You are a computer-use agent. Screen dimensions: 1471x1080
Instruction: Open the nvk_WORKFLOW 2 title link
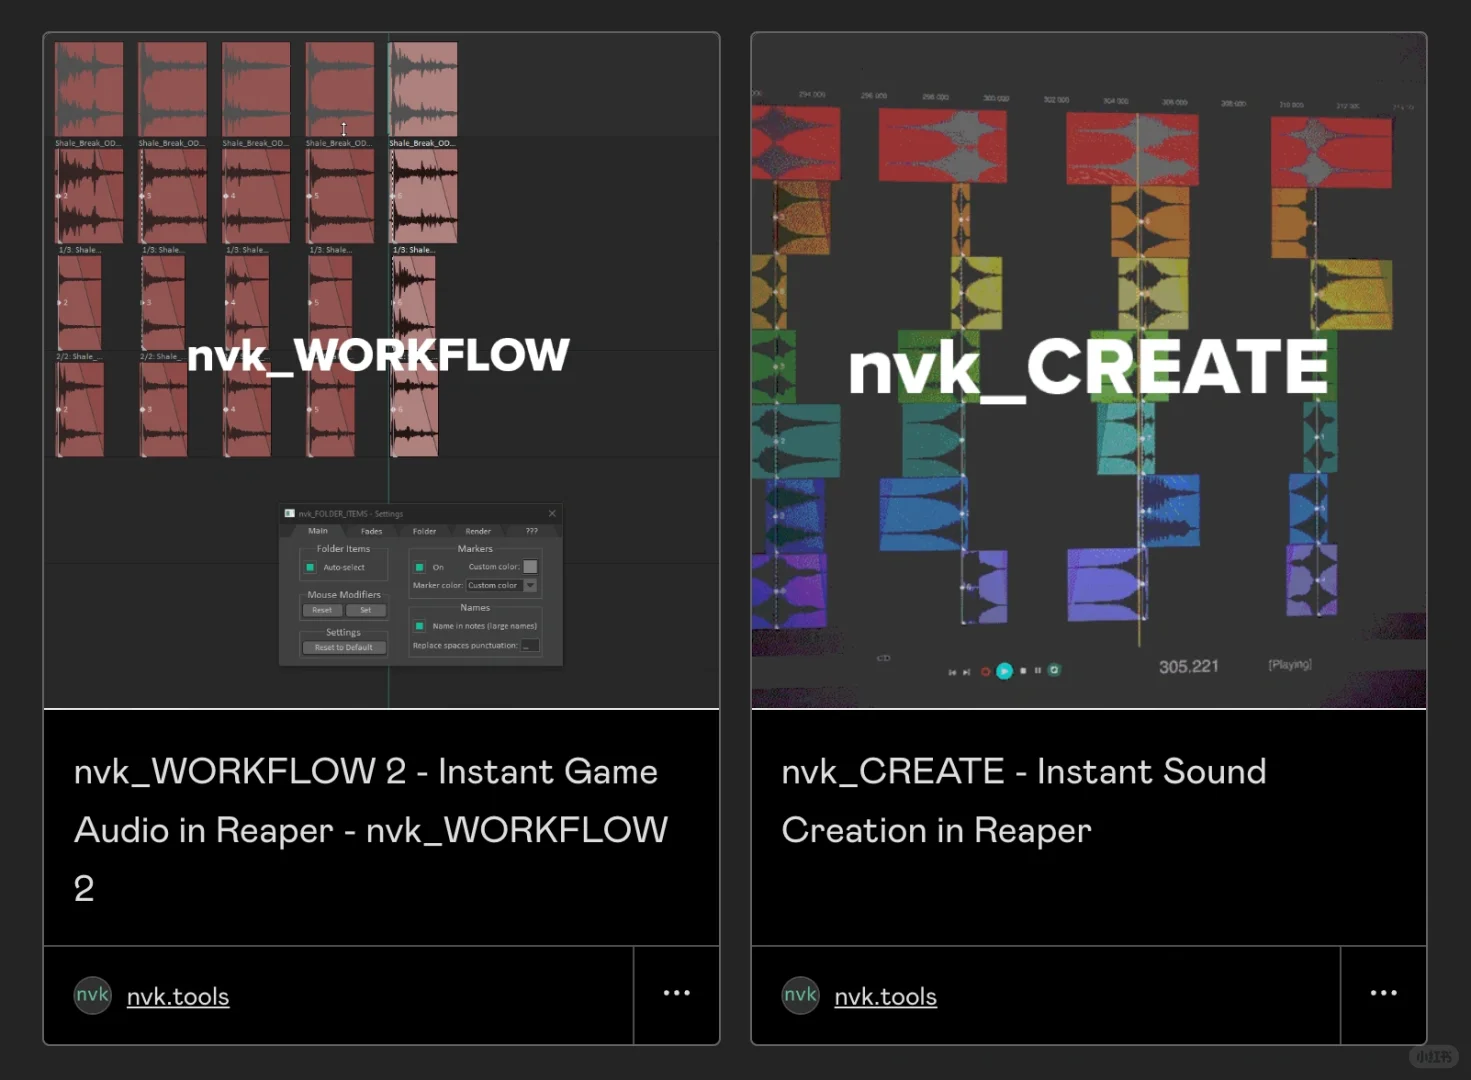pos(371,829)
